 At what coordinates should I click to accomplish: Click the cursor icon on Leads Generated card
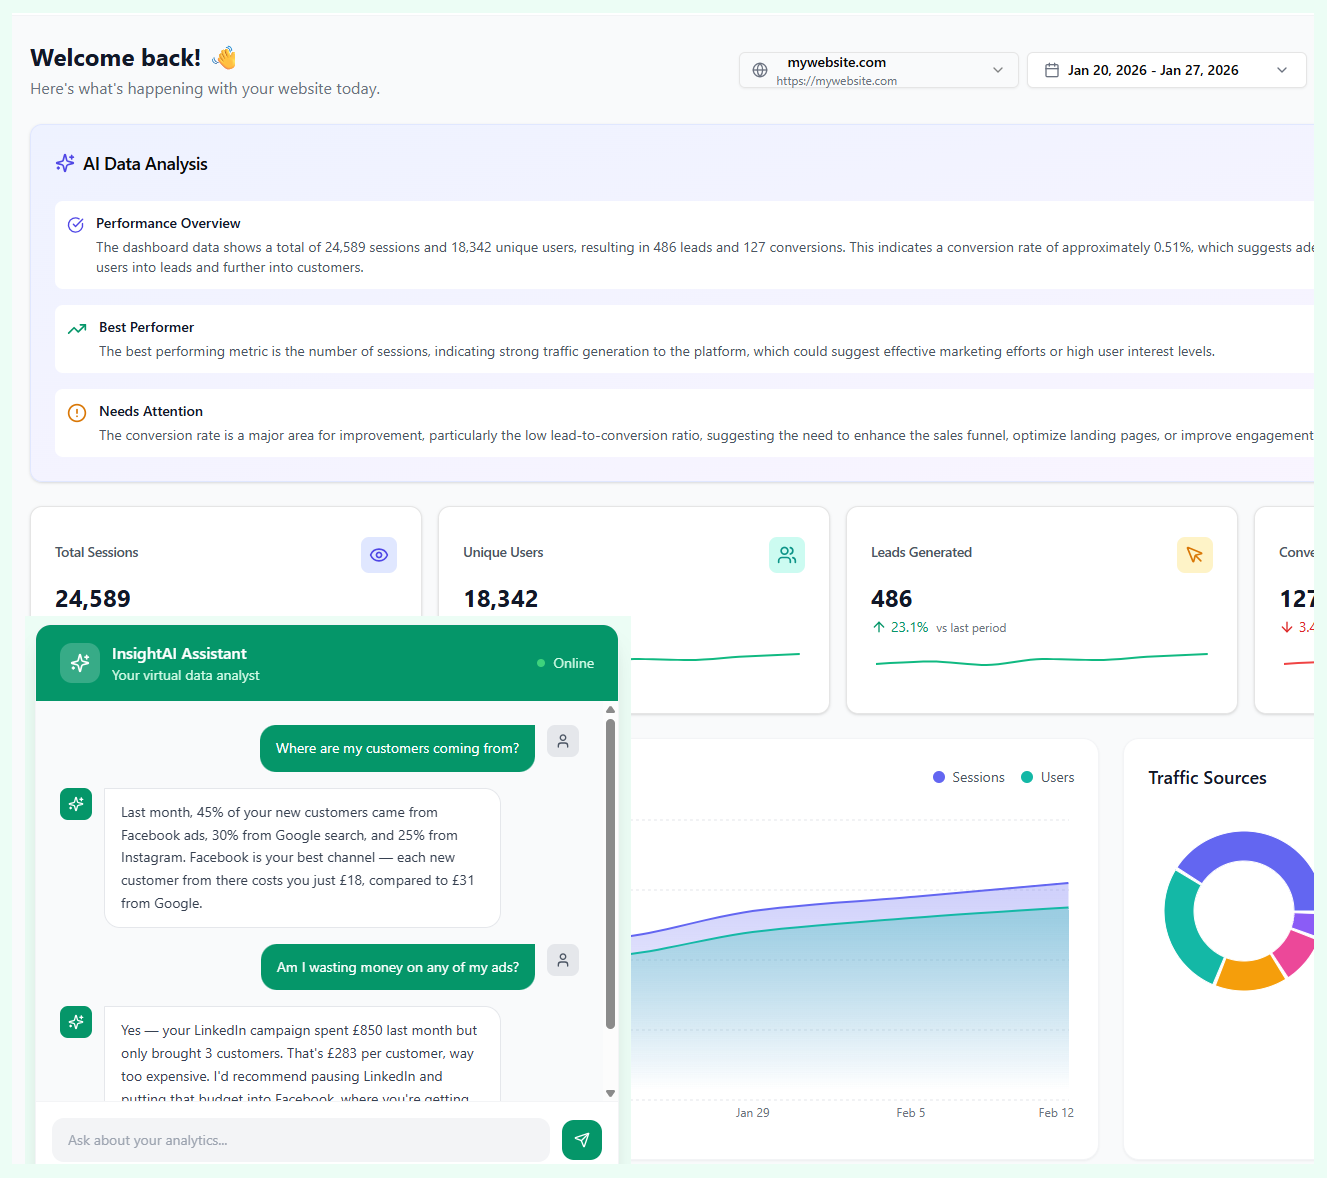tap(1195, 555)
